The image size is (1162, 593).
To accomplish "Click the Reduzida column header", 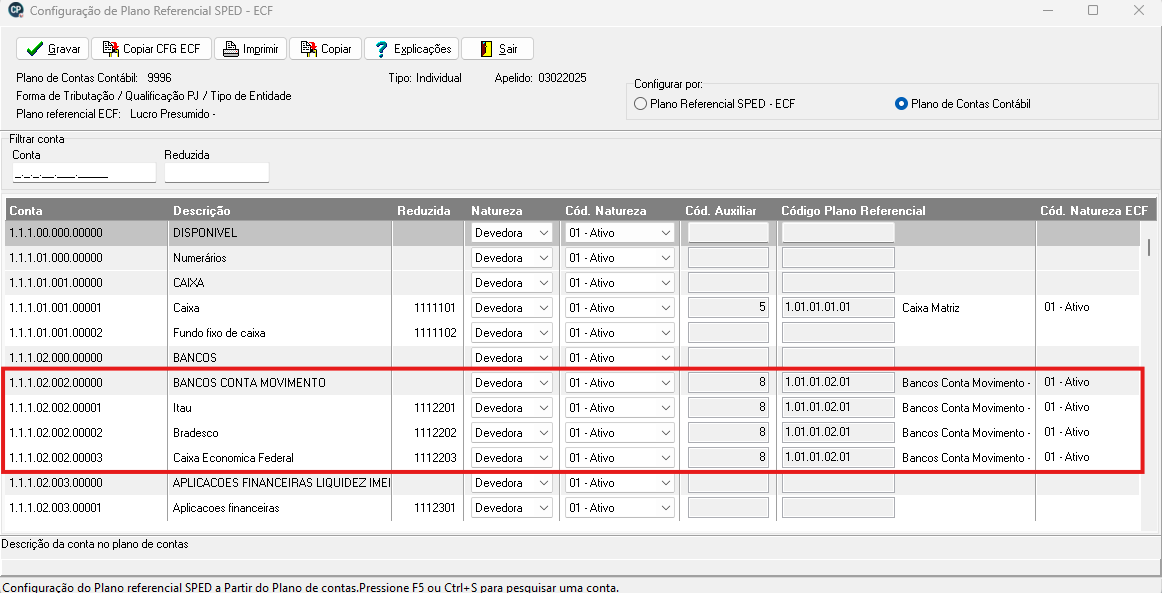I will pos(423,211).
